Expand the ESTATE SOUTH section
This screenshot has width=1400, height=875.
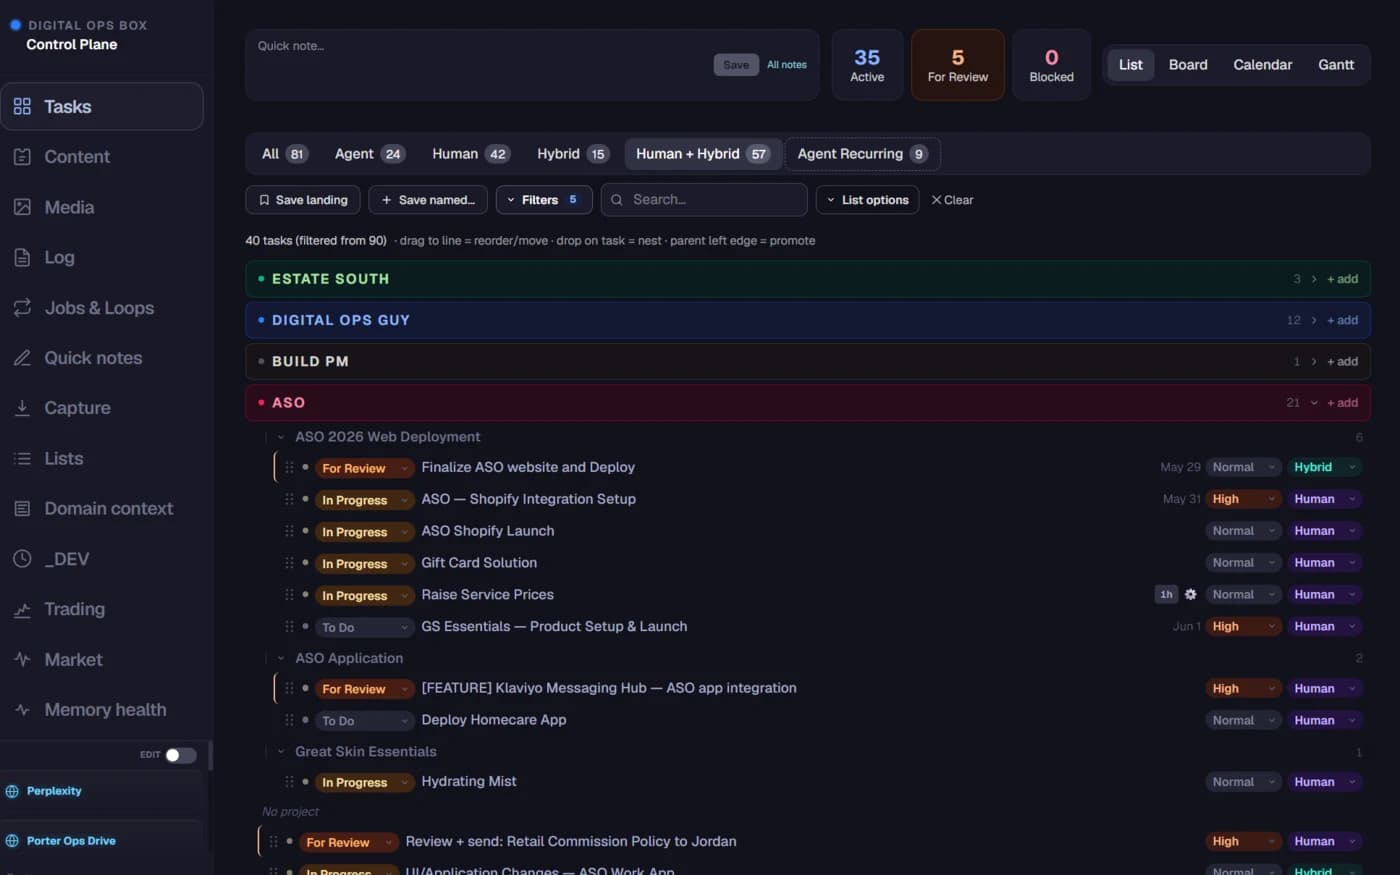pos(1314,279)
